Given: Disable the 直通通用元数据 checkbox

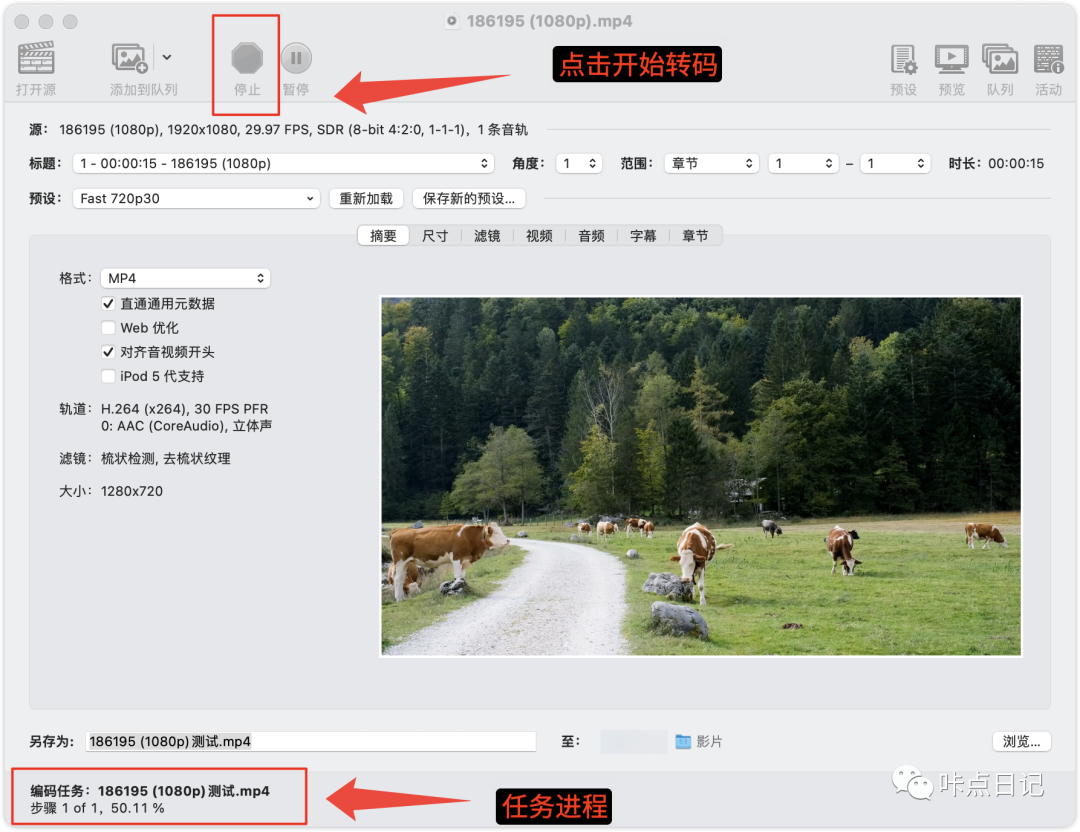Looking at the screenshot, I should click(x=108, y=303).
